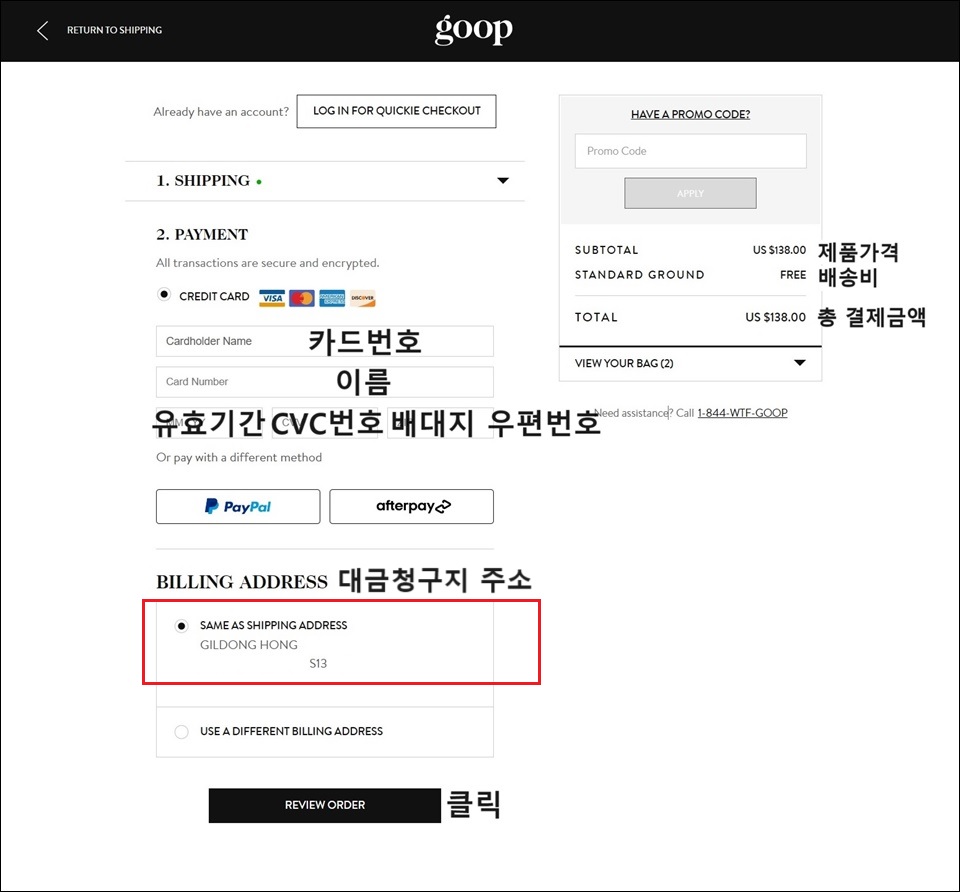Image resolution: width=960 pixels, height=892 pixels.
Task: Click the 2. PAYMENT heading
Action: pos(201,234)
